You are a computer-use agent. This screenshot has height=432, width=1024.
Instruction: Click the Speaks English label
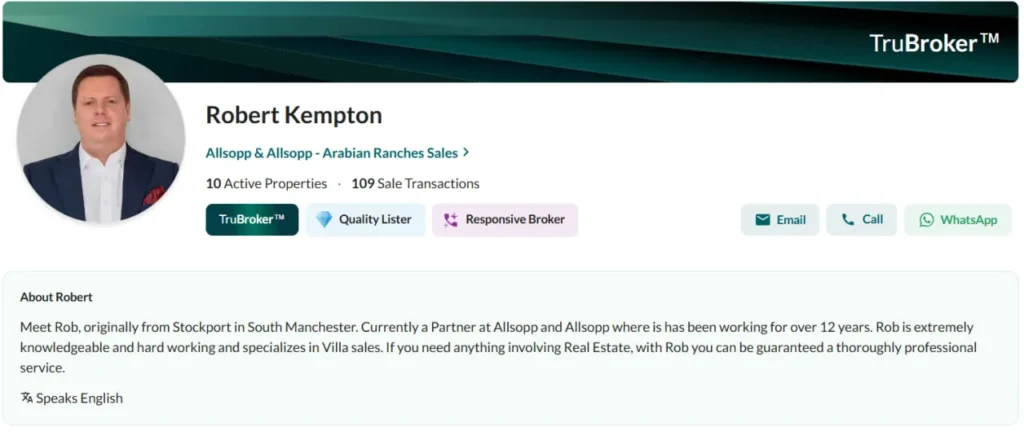point(79,398)
